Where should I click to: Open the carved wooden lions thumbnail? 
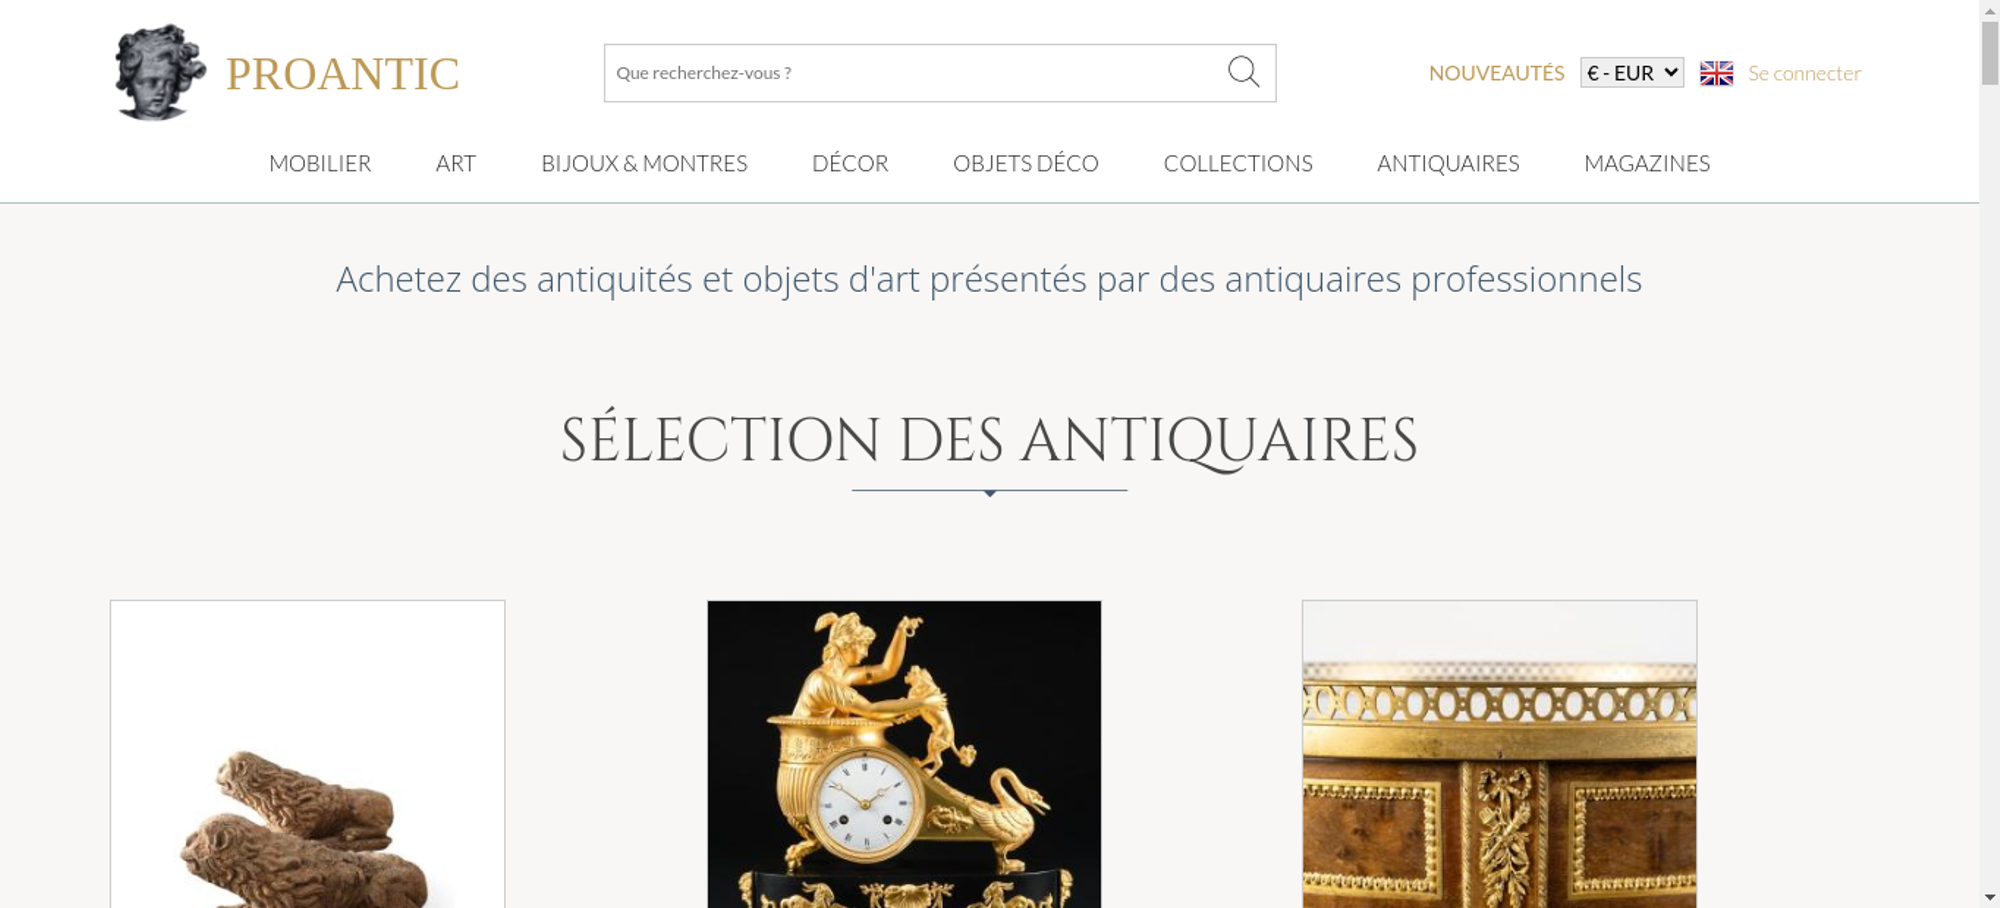tap(307, 754)
